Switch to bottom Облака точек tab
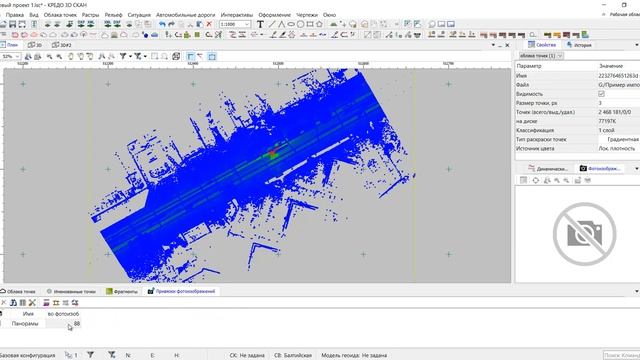Viewport: 640px width, 360px height. pos(18,291)
